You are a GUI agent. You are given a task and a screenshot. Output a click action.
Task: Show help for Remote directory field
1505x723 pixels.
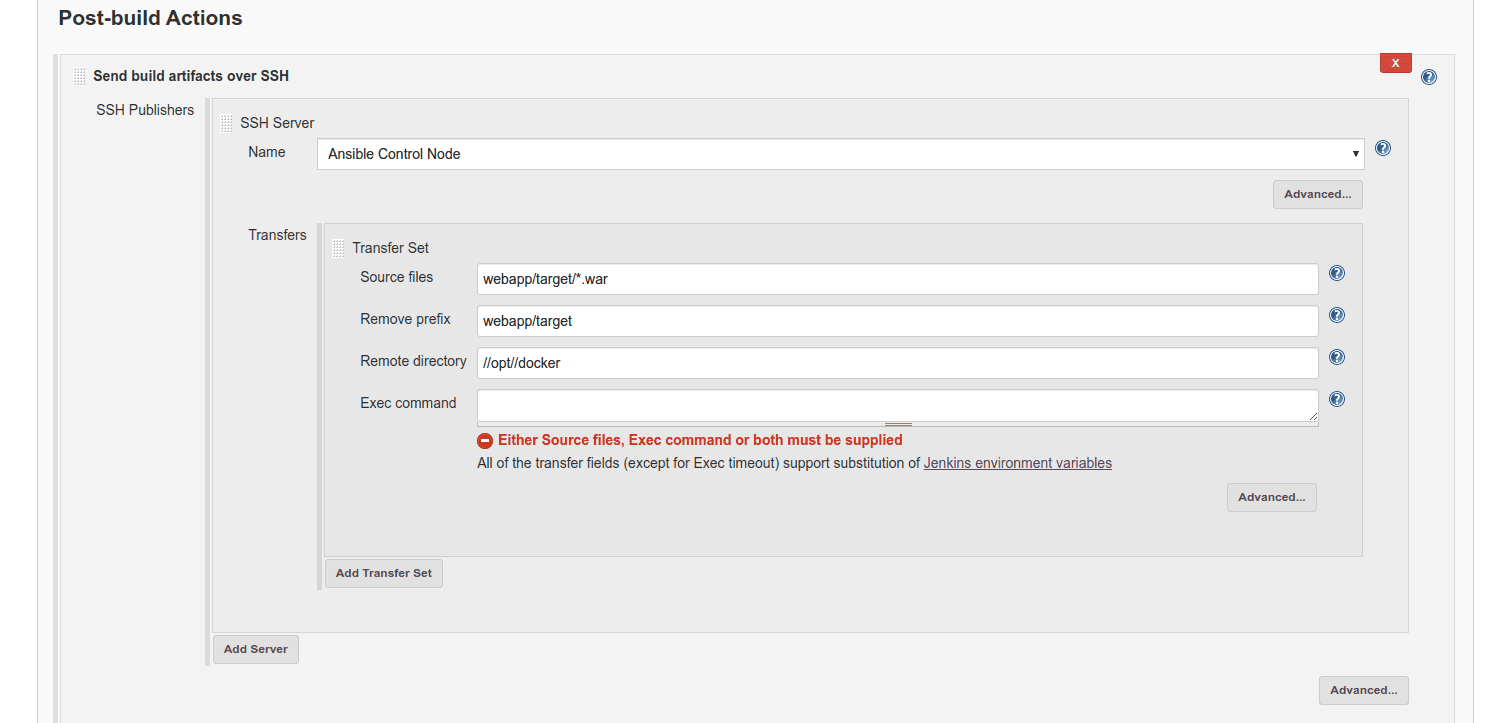pyautogui.click(x=1337, y=358)
